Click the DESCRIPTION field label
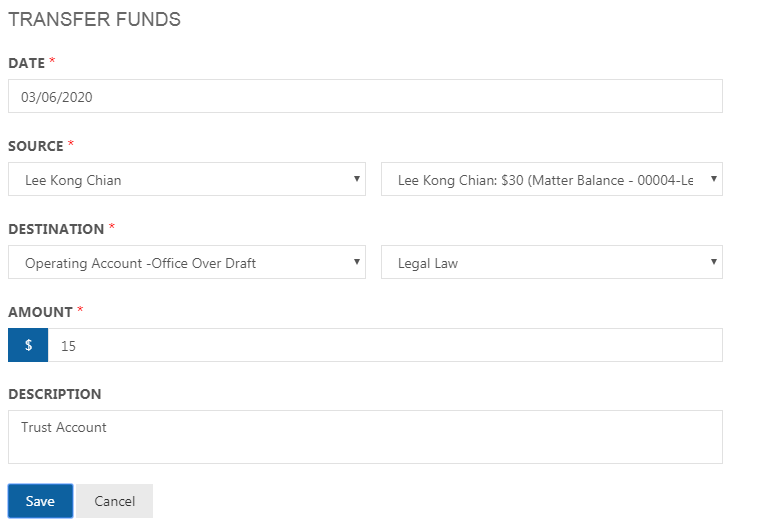The width and height of the screenshot is (773, 528). (55, 394)
